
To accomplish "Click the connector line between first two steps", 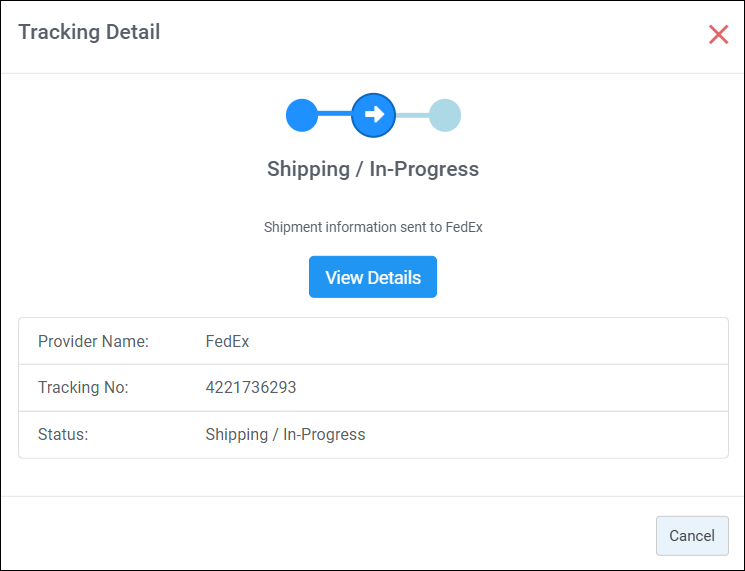I will point(334,114).
